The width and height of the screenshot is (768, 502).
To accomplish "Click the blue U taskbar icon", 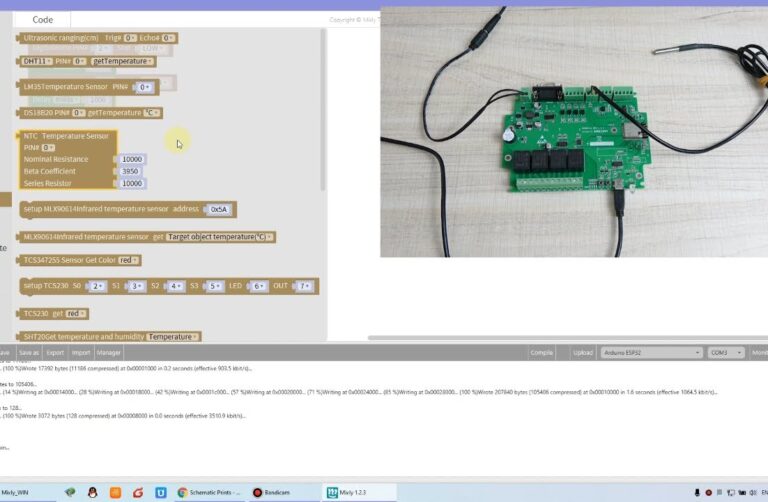I will pyautogui.click(x=159, y=492).
